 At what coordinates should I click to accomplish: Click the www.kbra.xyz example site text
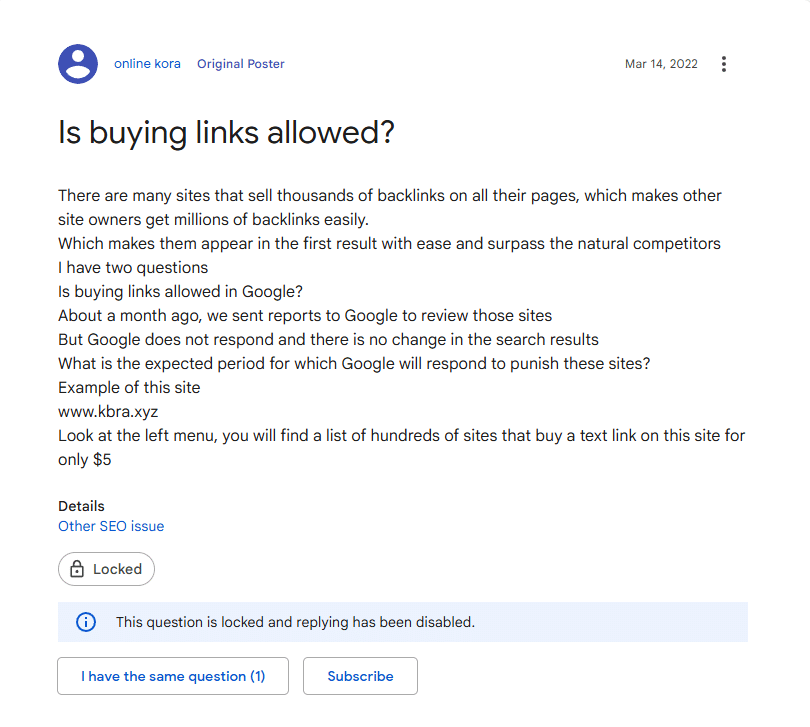(x=110, y=412)
